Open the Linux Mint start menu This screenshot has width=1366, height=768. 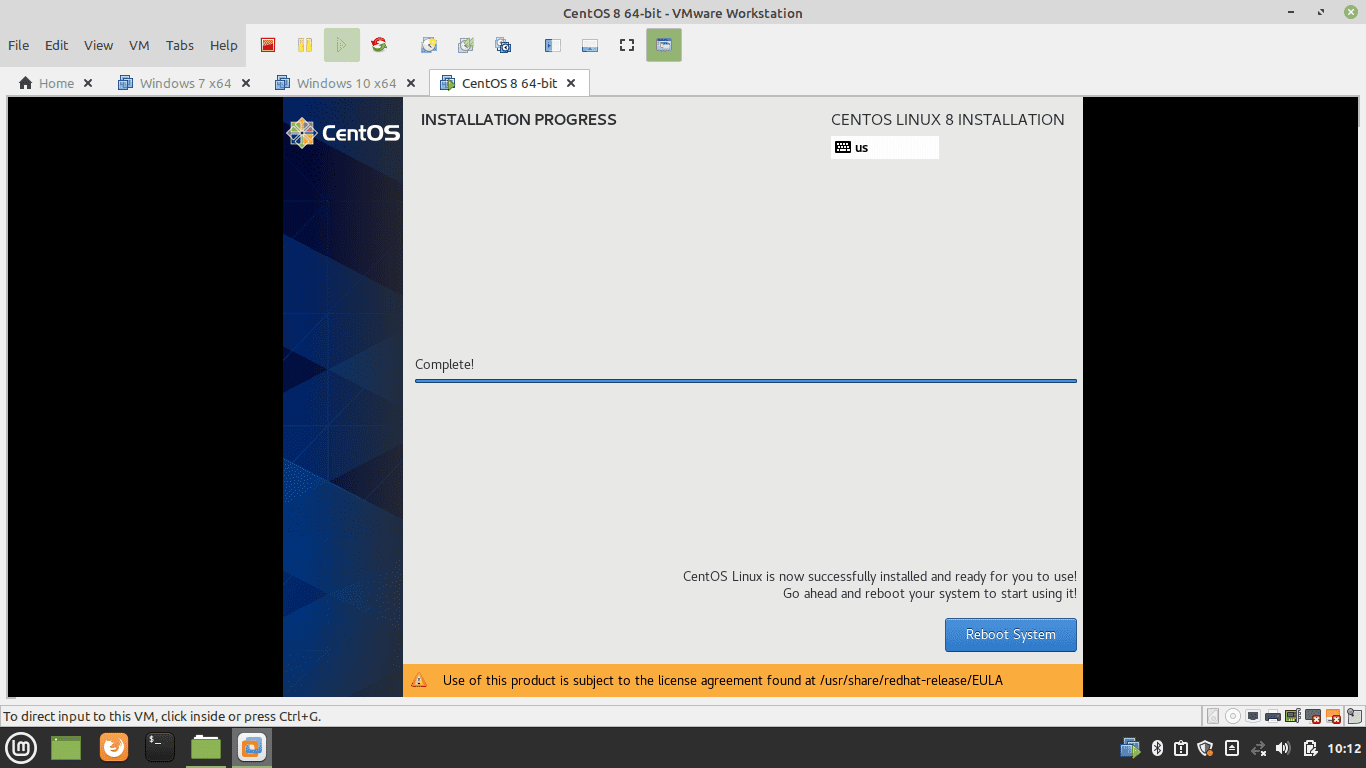(x=21, y=747)
